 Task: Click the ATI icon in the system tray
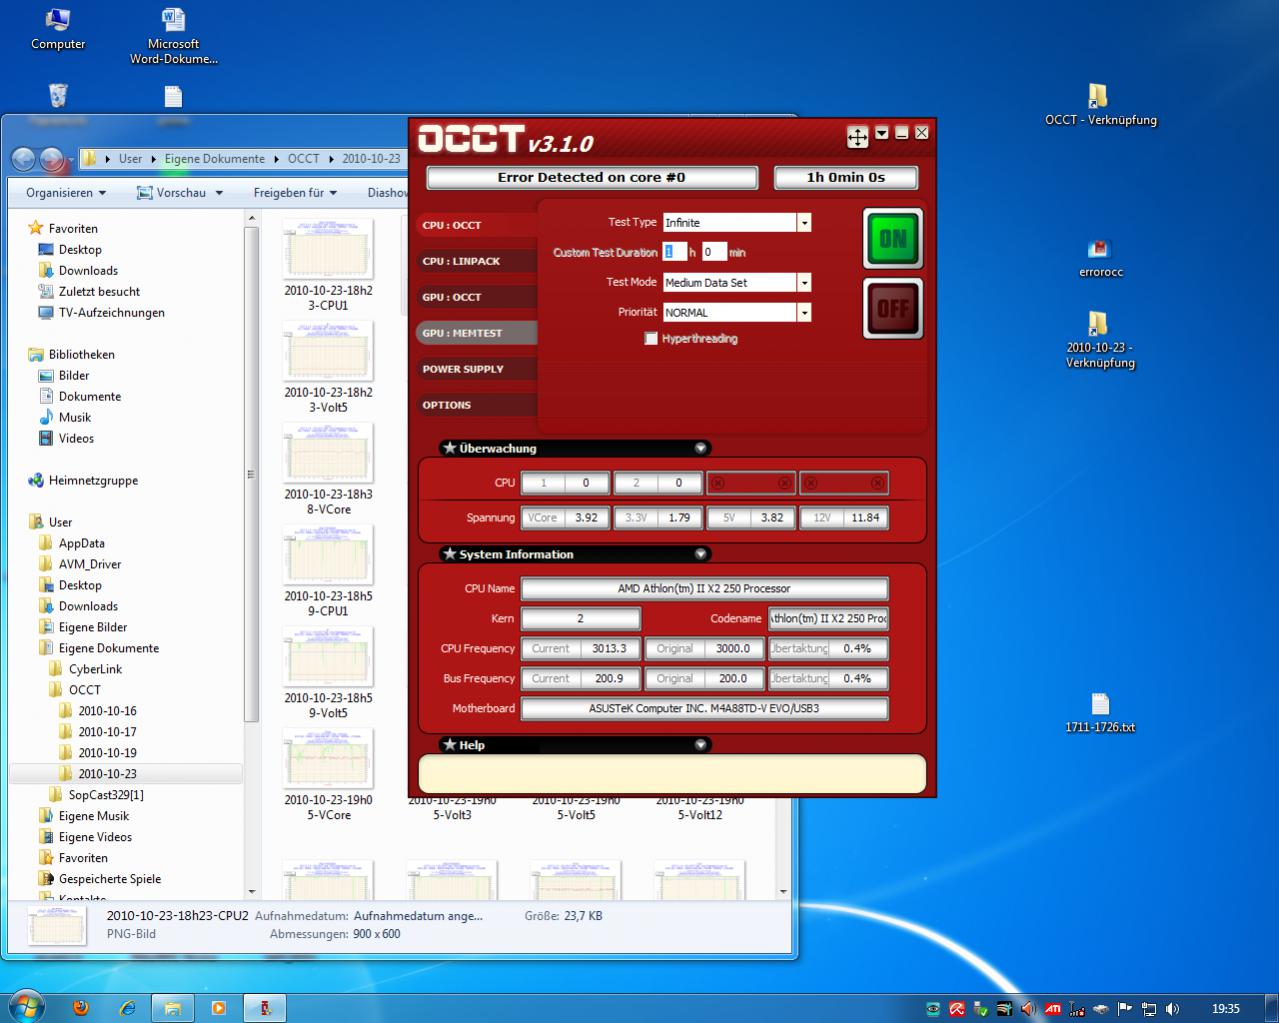pyautogui.click(x=1053, y=1009)
